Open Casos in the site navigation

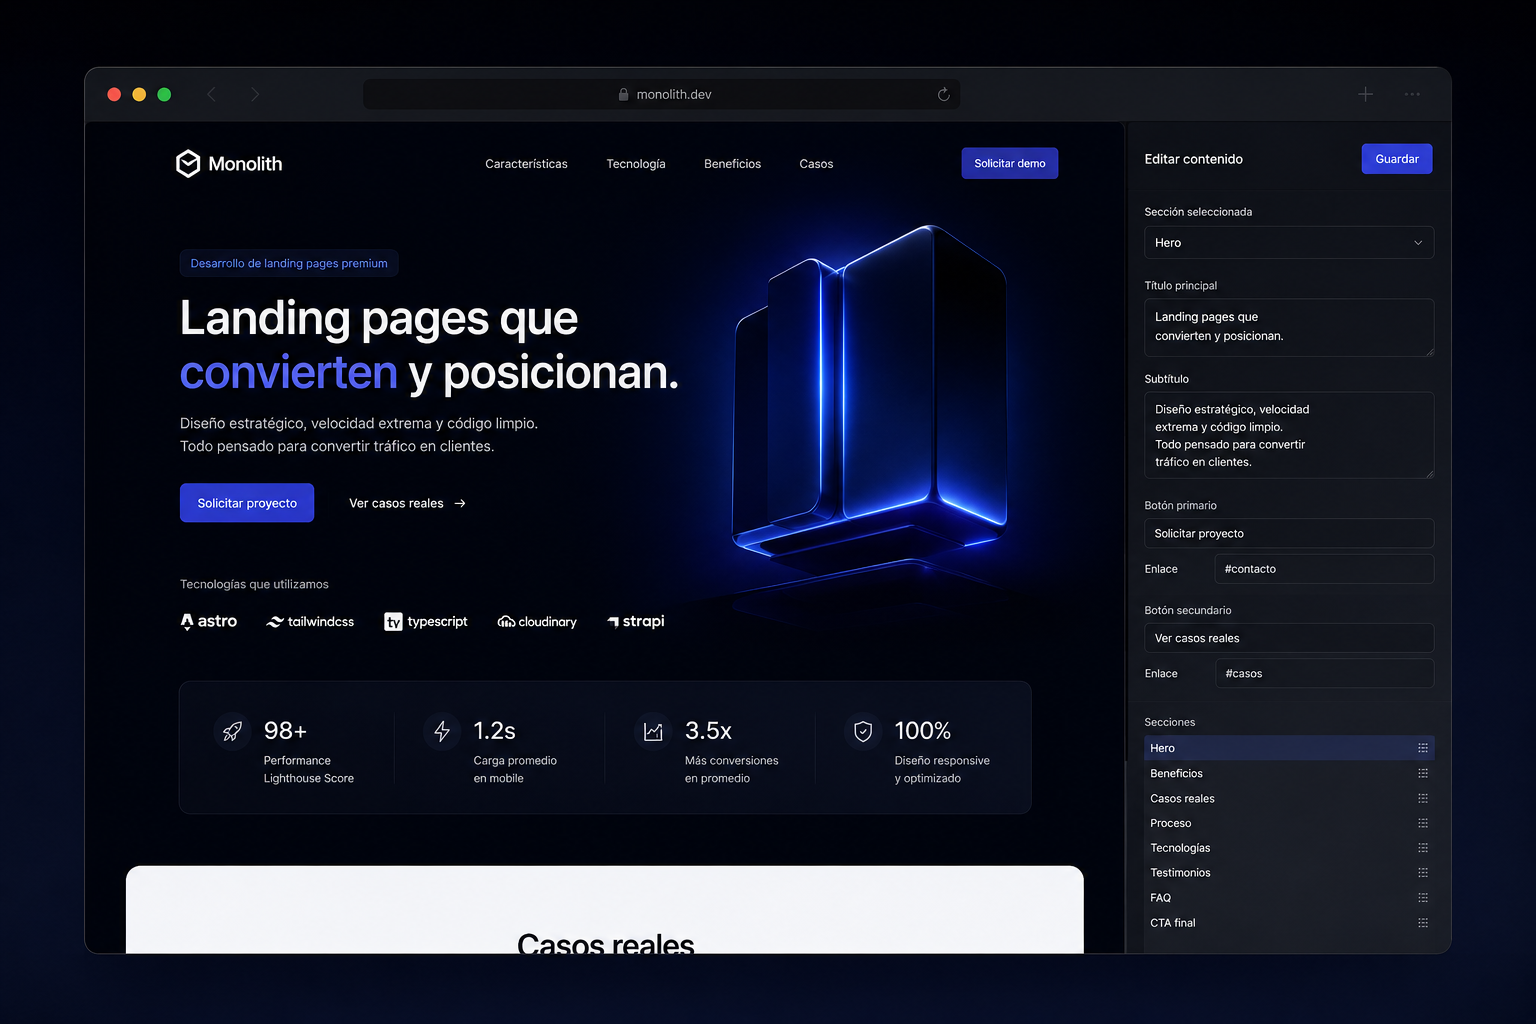pyautogui.click(x=816, y=164)
